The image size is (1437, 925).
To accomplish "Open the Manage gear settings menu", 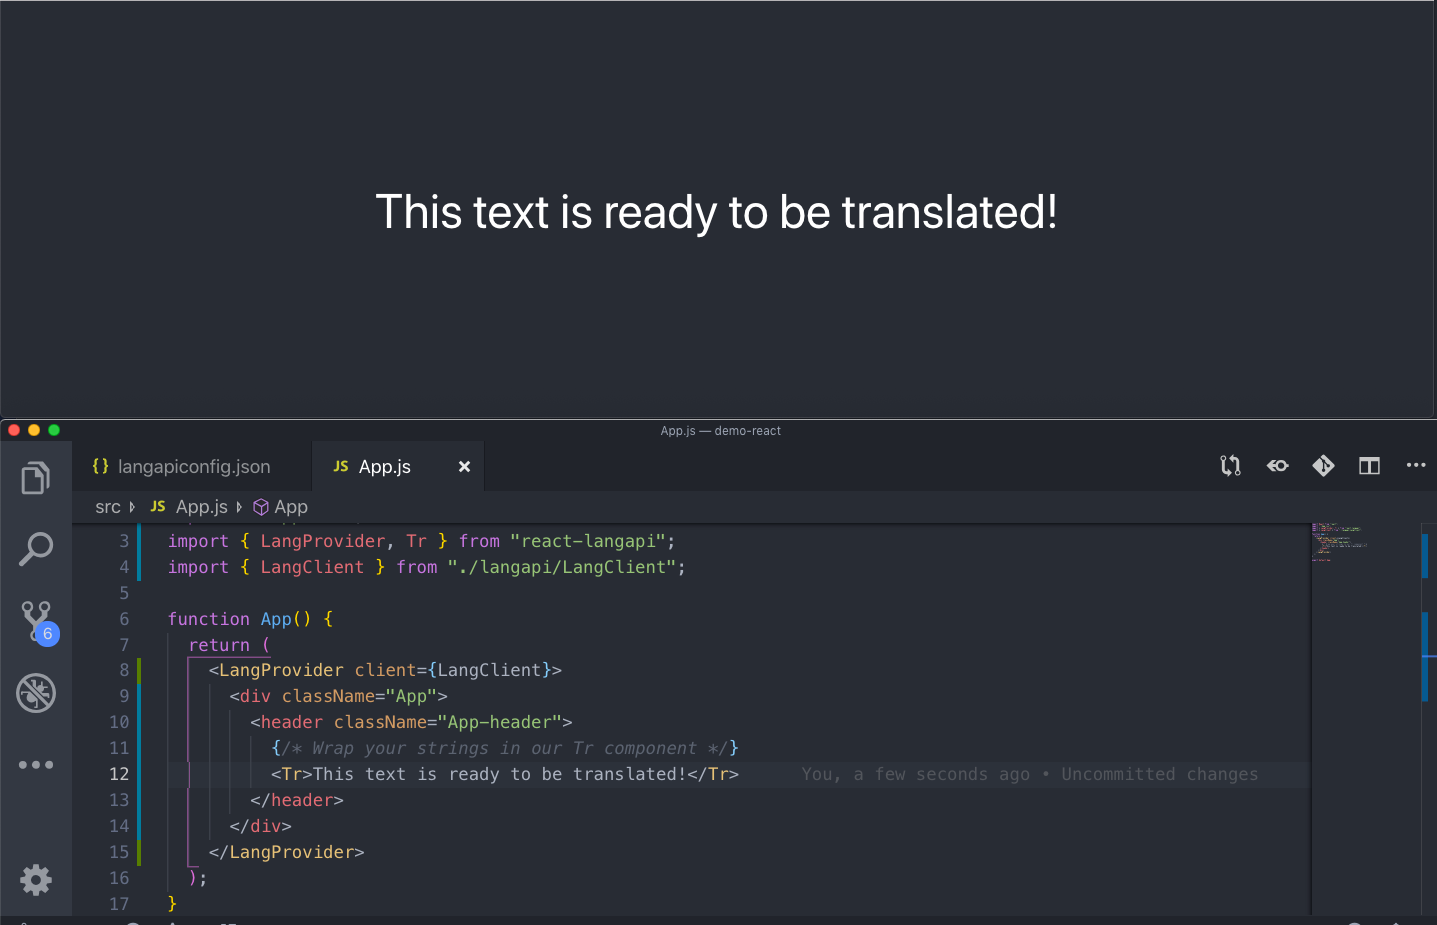I will pos(36,880).
